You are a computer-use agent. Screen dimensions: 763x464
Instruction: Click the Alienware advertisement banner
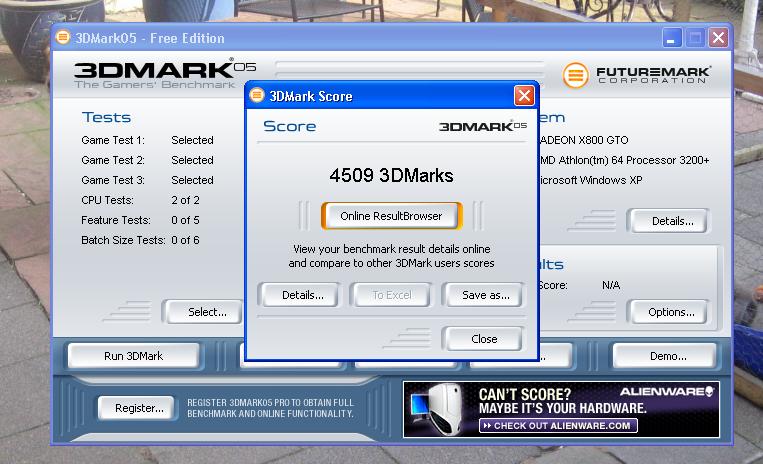(561, 410)
